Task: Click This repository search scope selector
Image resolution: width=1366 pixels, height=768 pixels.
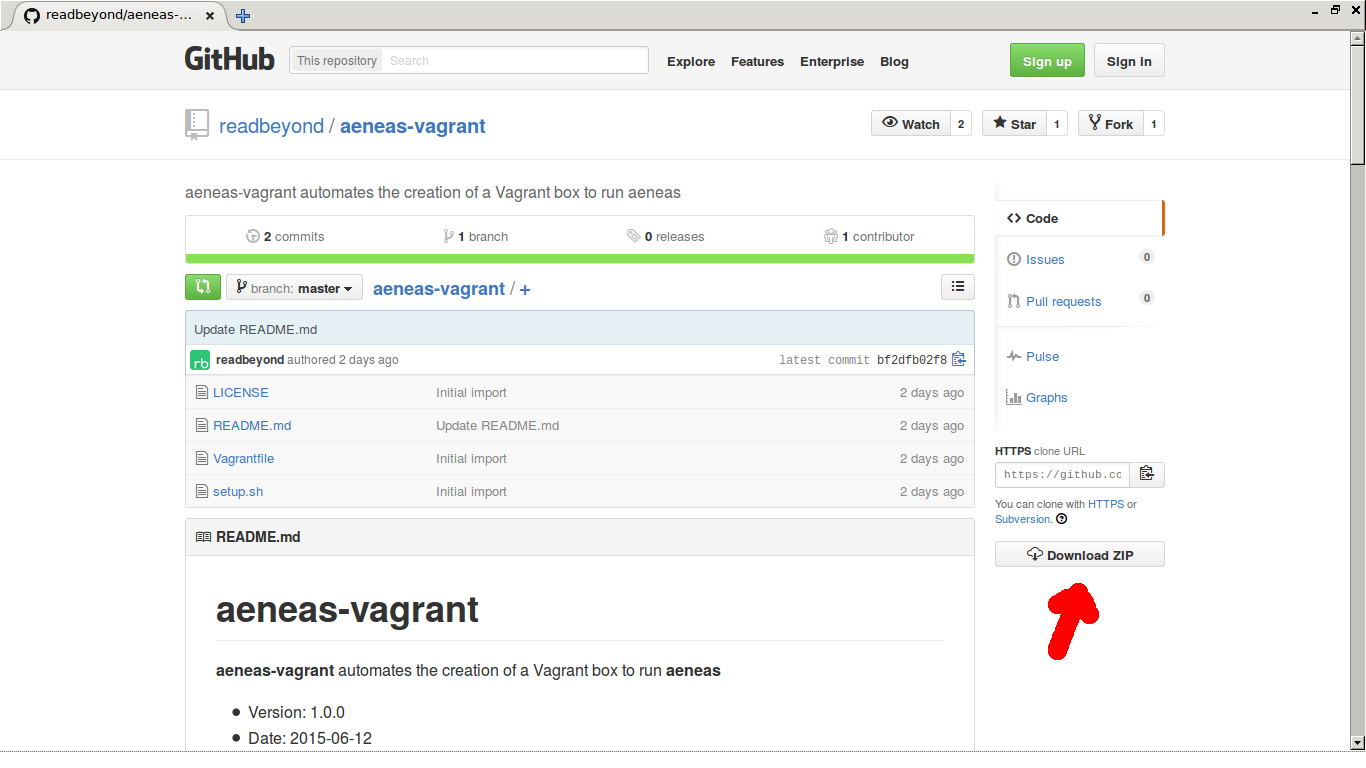Action: [x=336, y=60]
